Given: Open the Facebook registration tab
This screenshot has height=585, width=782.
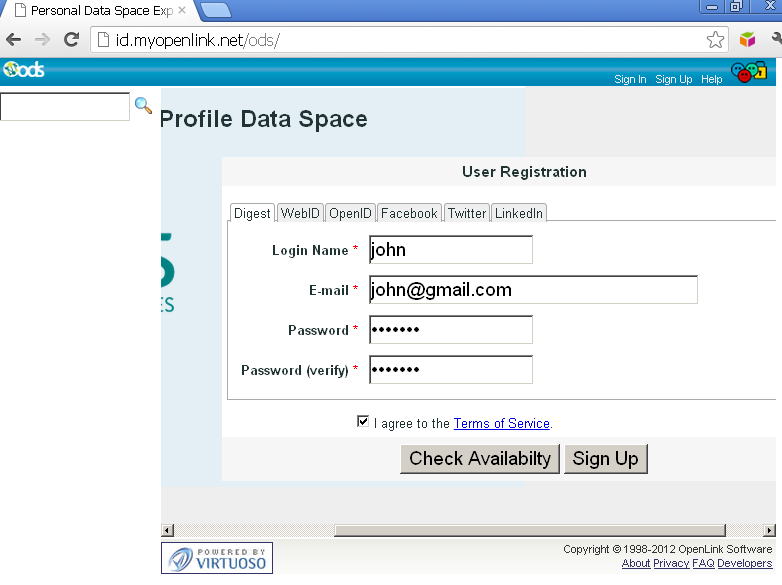Looking at the screenshot, I should (x=409, y=213).
